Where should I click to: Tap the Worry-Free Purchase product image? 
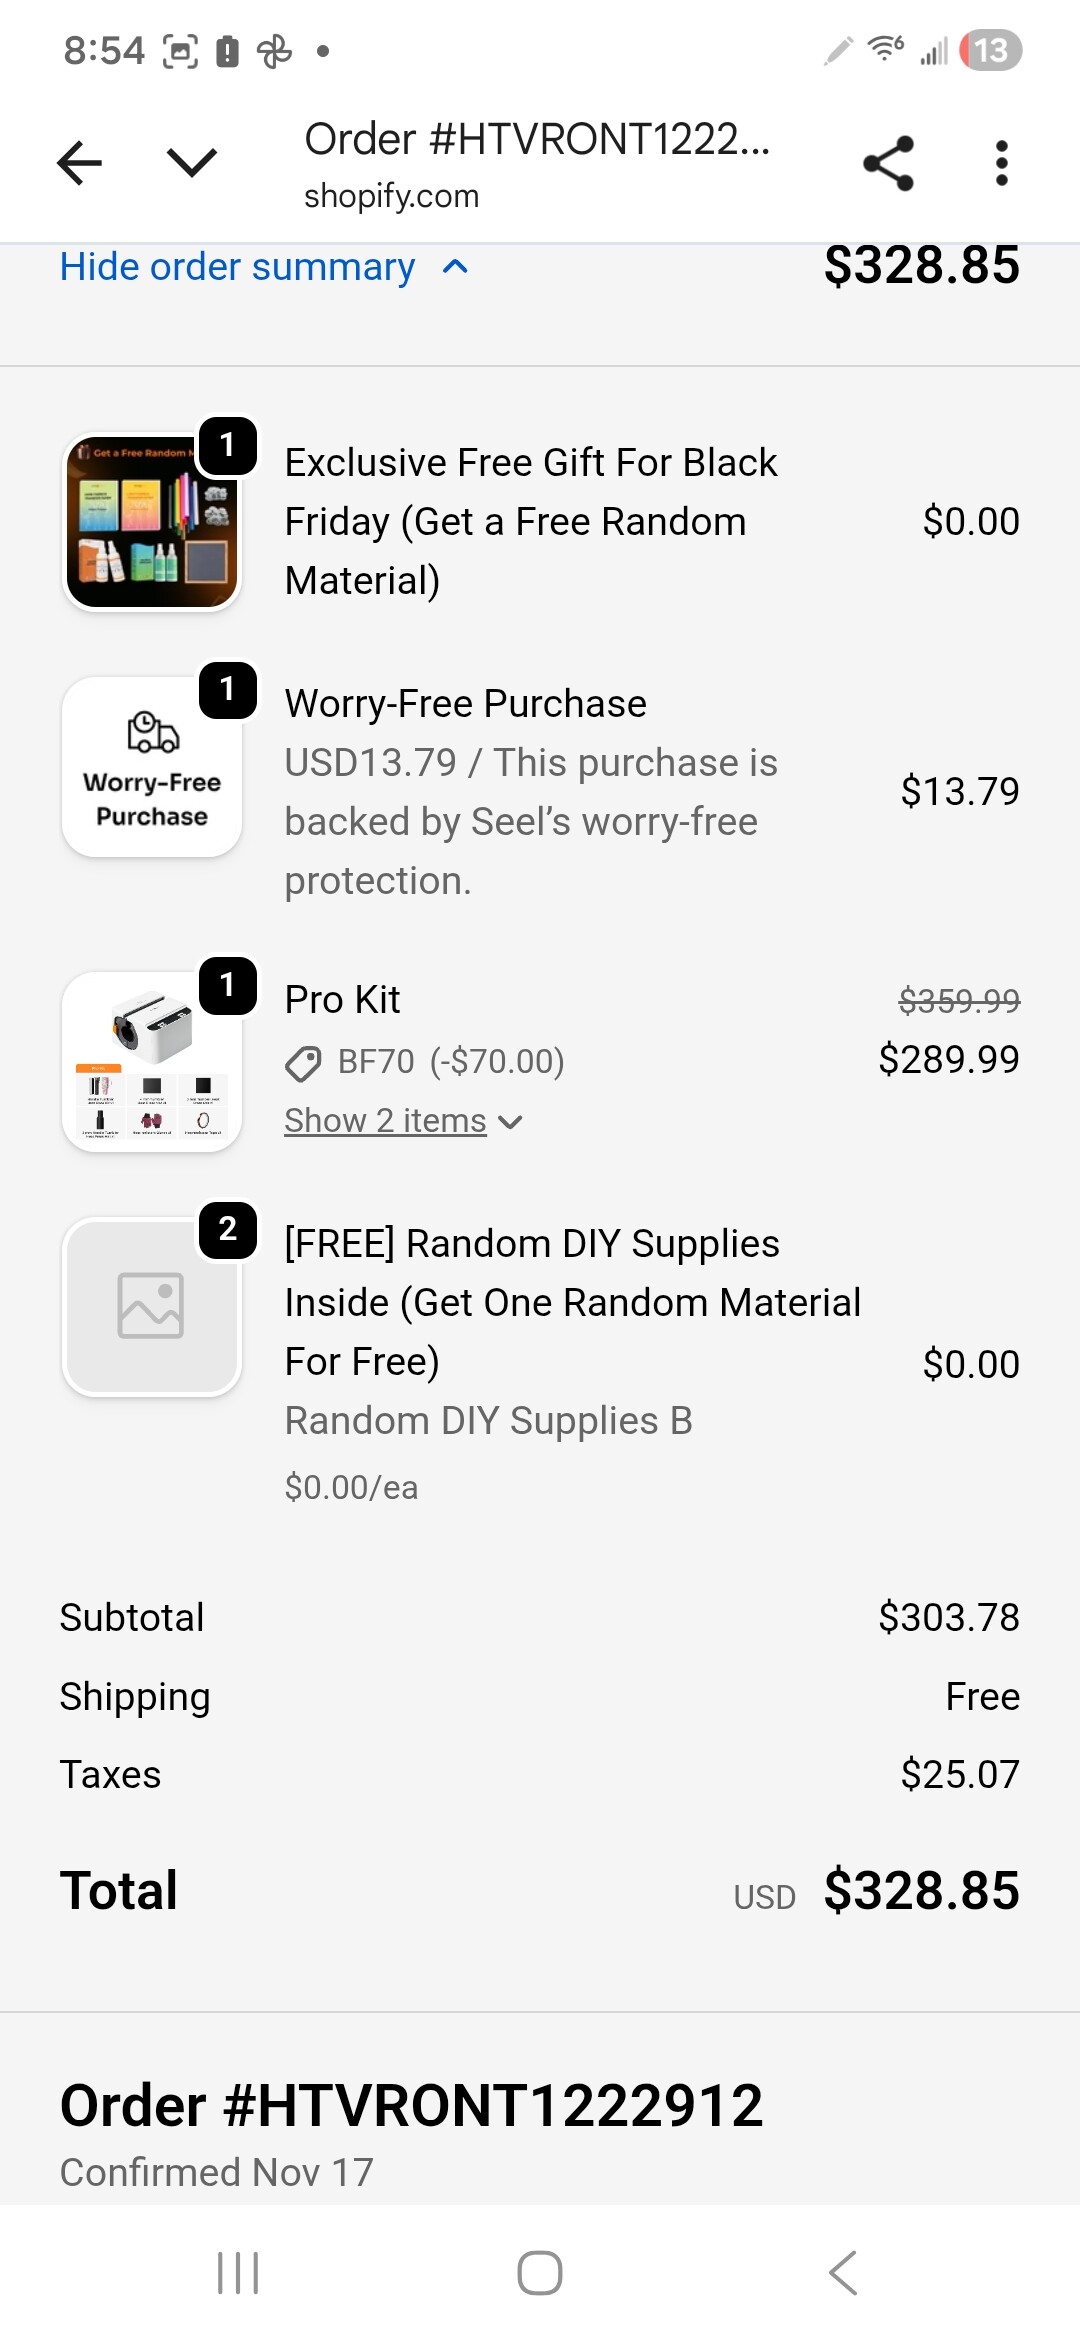point(152,767)
